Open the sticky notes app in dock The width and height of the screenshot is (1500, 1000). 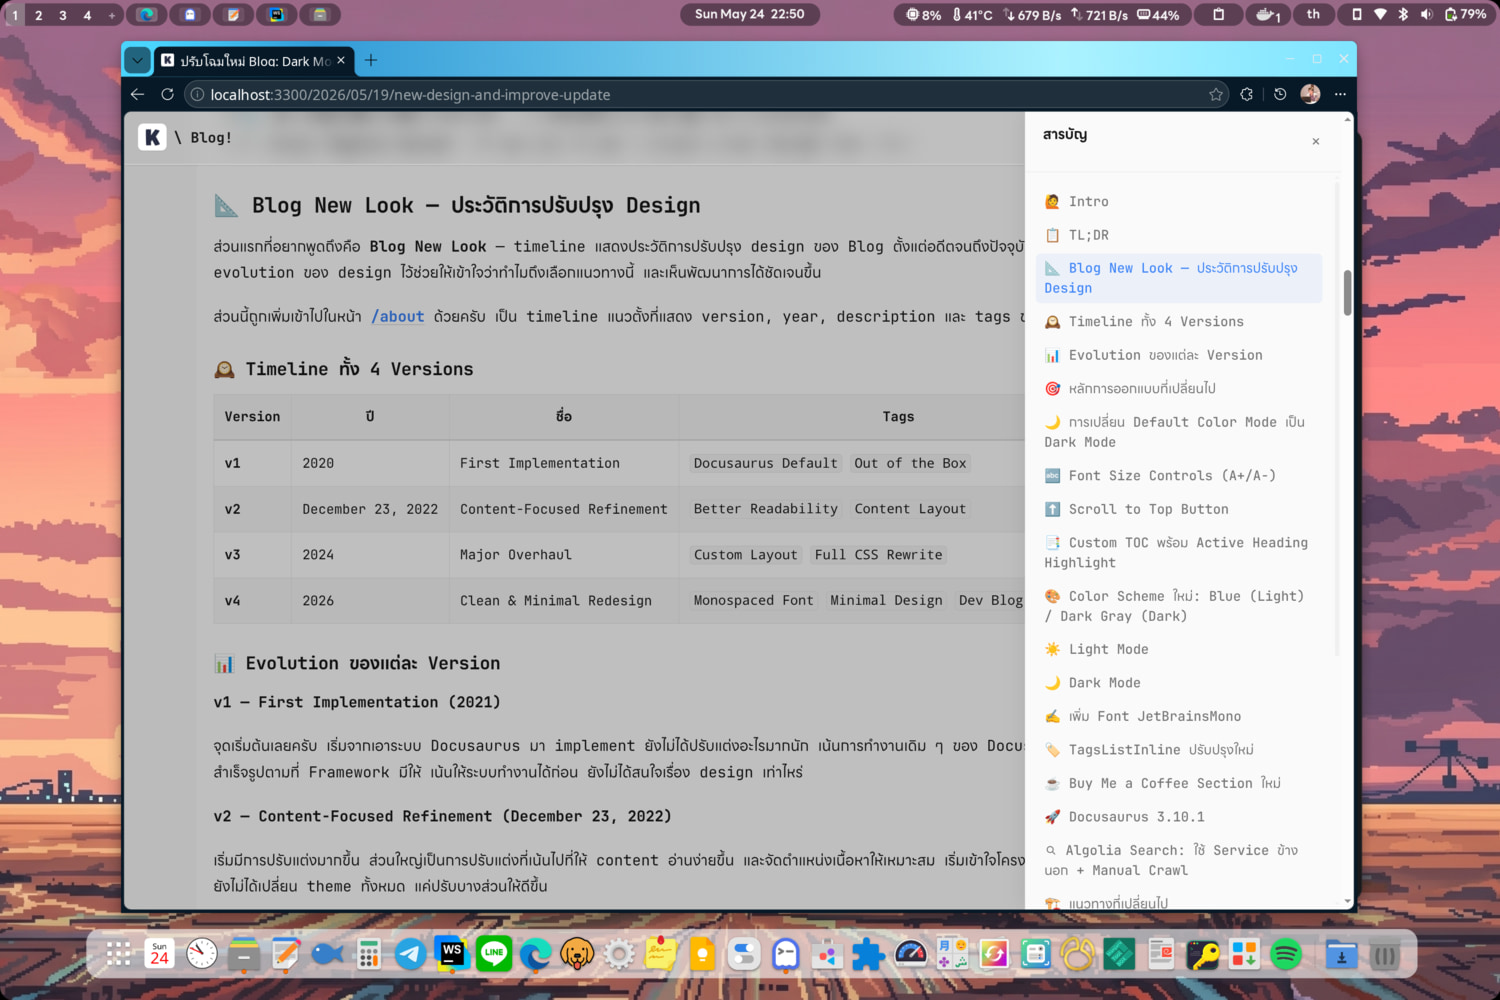tap(660, 954)
